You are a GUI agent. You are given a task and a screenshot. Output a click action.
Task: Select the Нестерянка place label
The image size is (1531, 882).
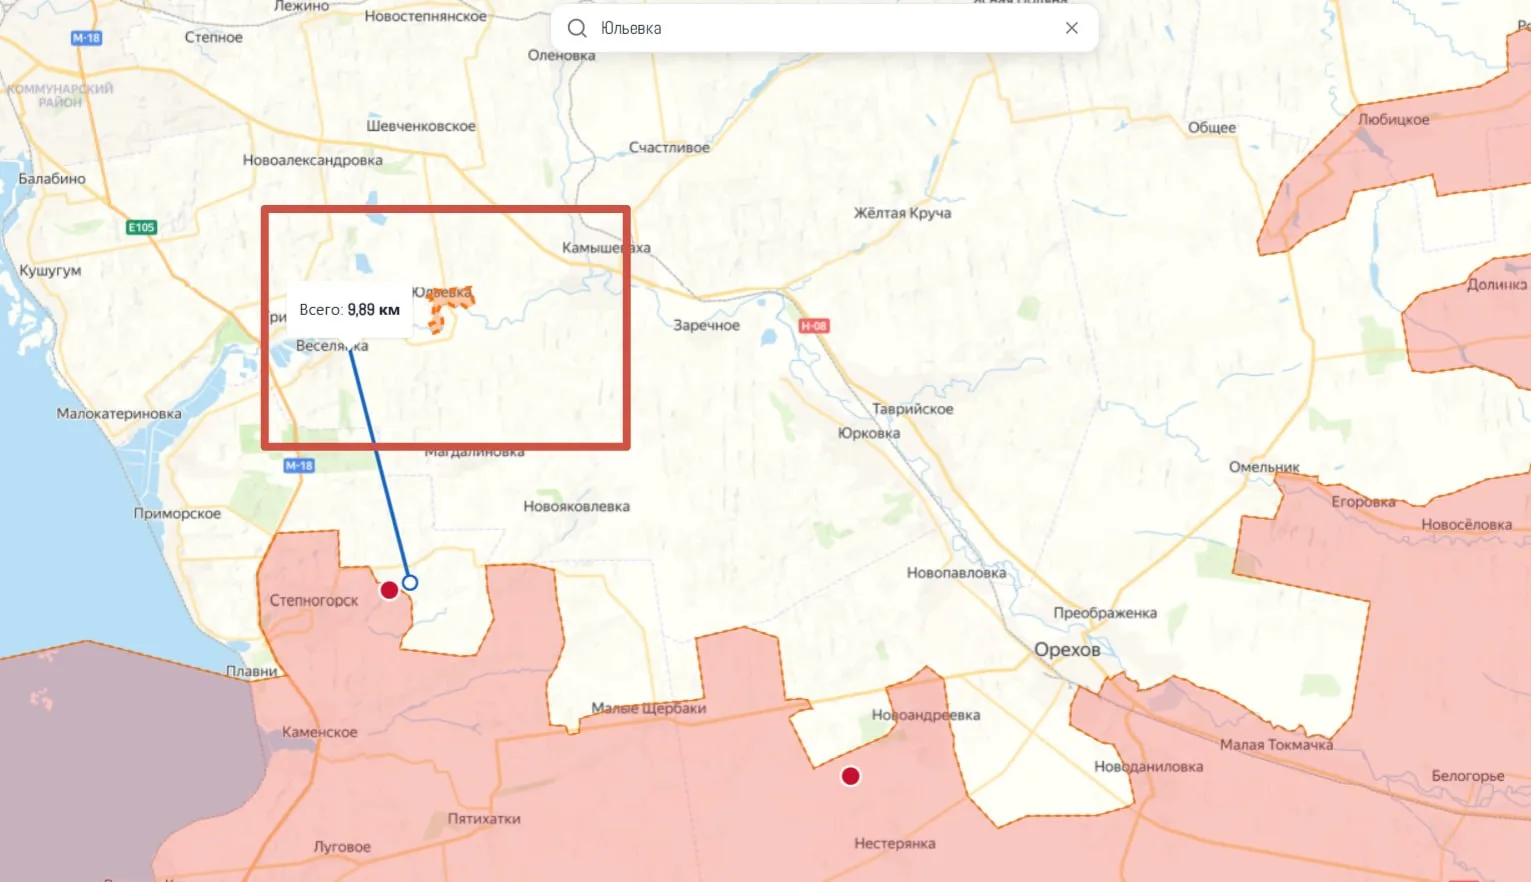pyautogui.click(x=895, y=844)
